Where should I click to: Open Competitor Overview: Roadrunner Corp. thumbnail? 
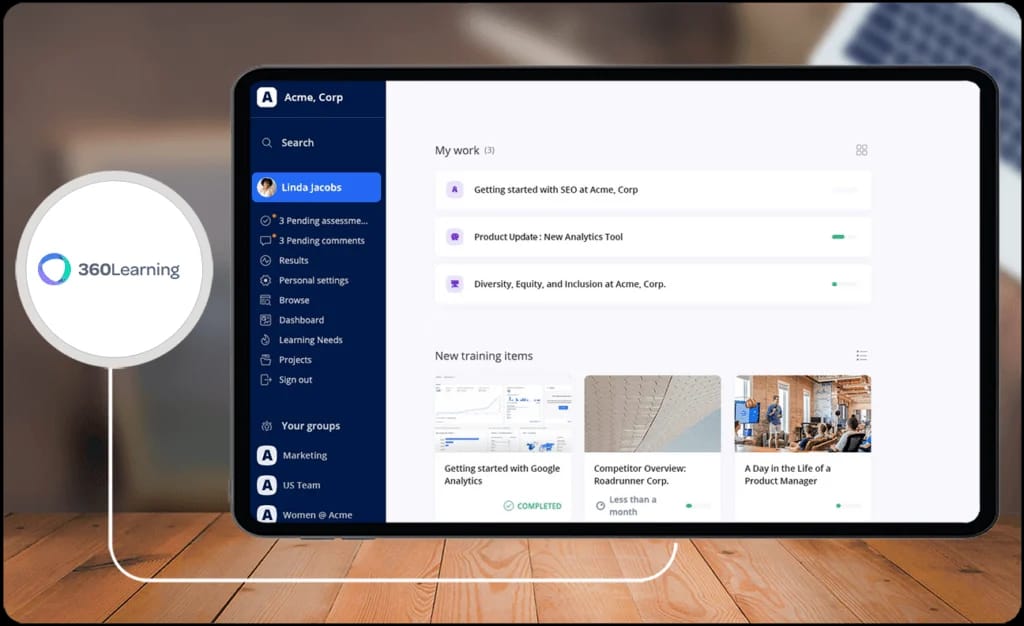652,413
